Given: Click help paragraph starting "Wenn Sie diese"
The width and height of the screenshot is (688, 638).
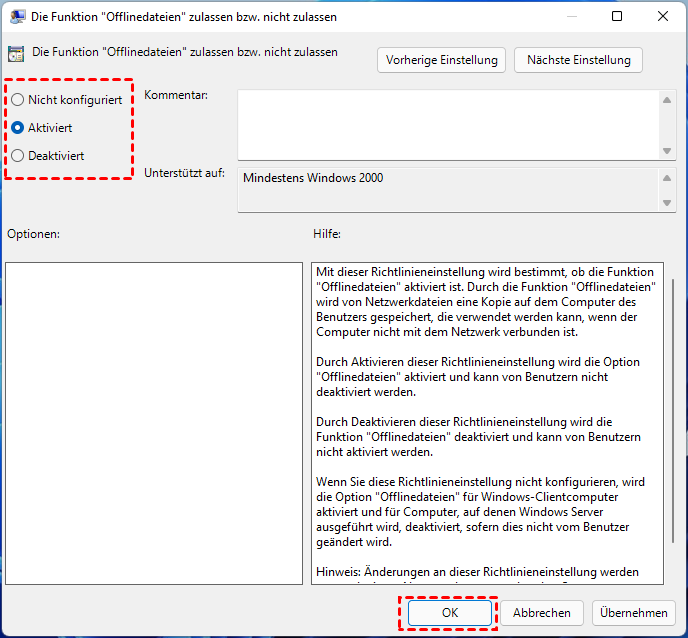Looking at the screenshot, I should pos(480,512).
